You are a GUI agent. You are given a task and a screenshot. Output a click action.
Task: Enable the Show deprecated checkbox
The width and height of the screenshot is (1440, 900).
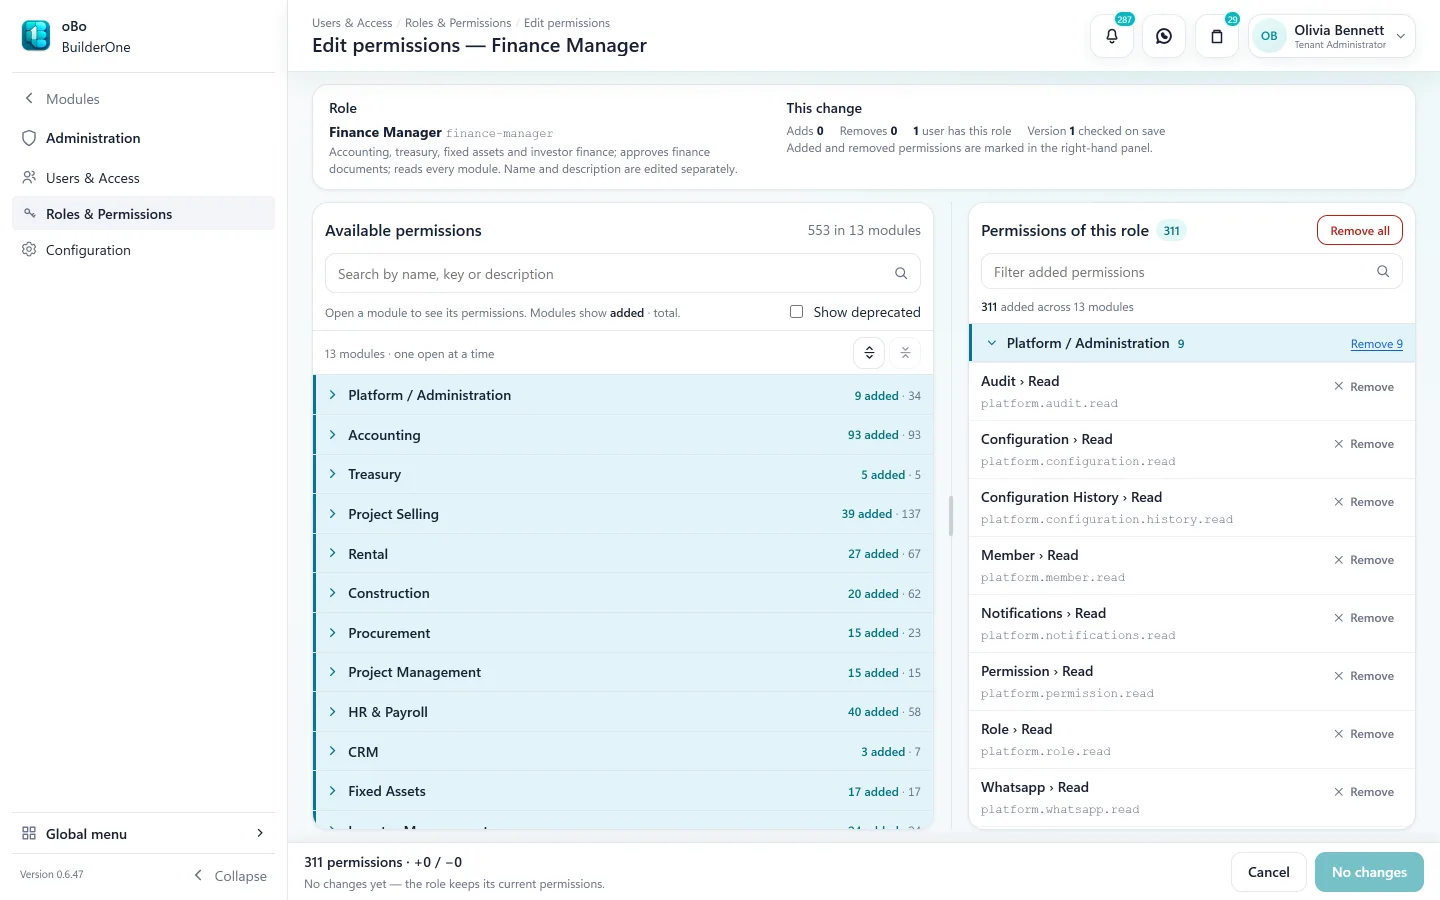796,311
